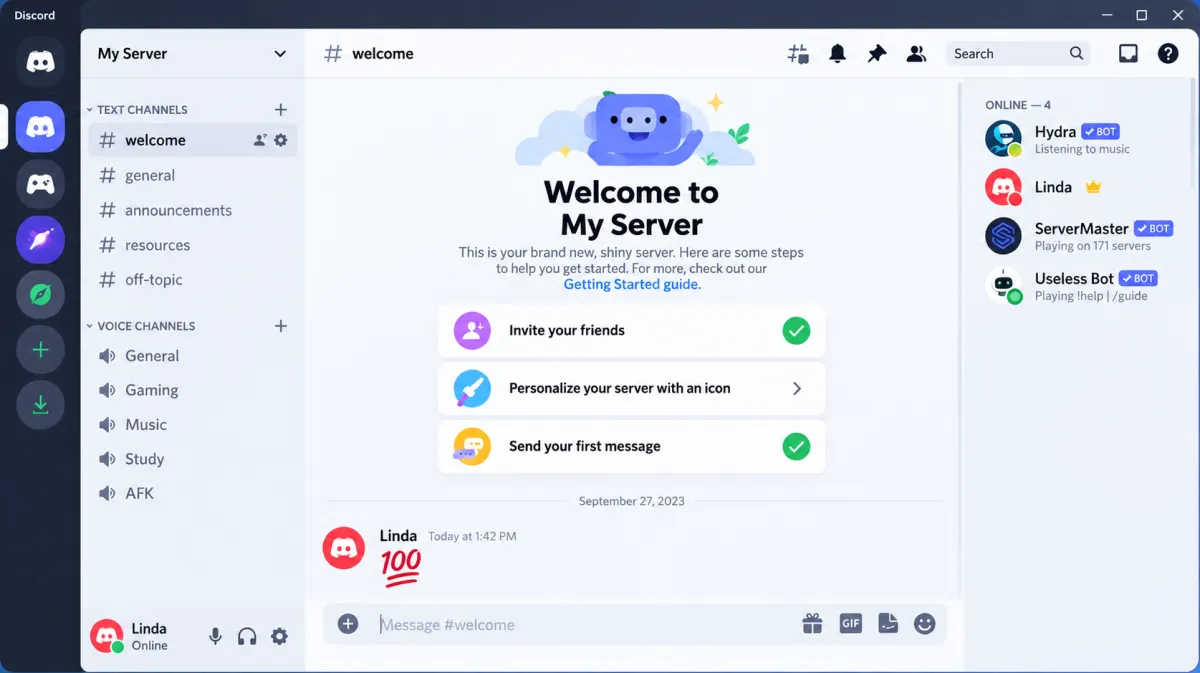The width and height of the screenshot is (1200, 673).
Task: Join the General voice channel
Action: (x=193, y=356)
